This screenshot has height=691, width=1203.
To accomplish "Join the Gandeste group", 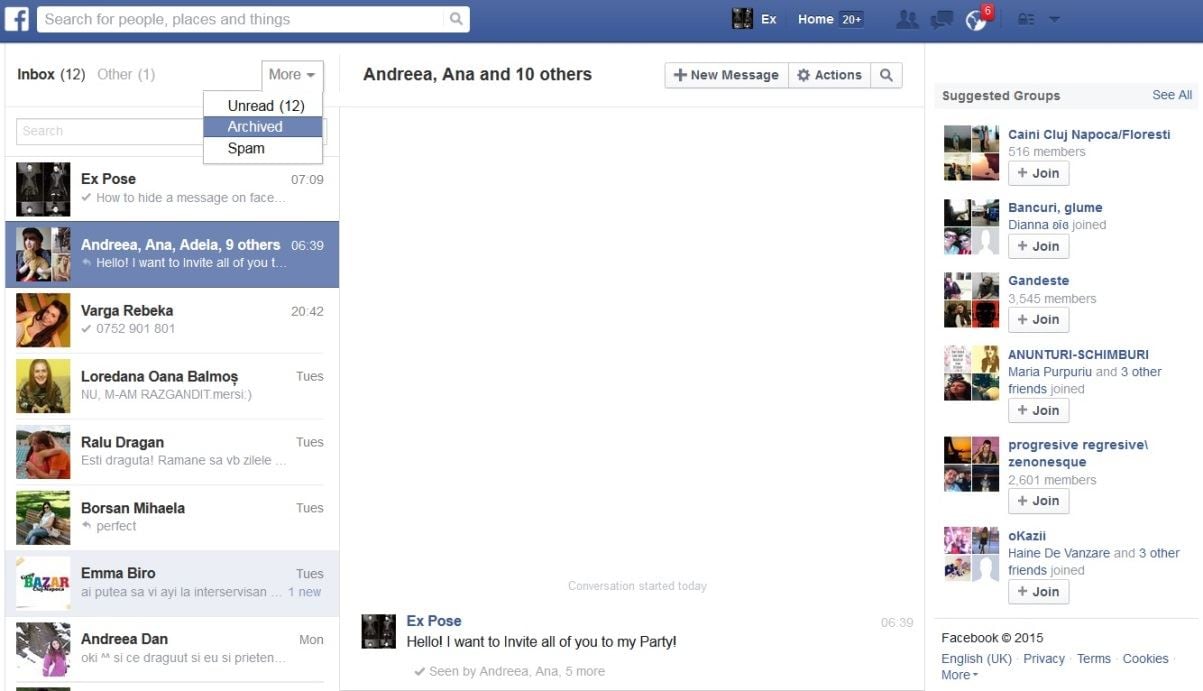I will click(1038, 319).
